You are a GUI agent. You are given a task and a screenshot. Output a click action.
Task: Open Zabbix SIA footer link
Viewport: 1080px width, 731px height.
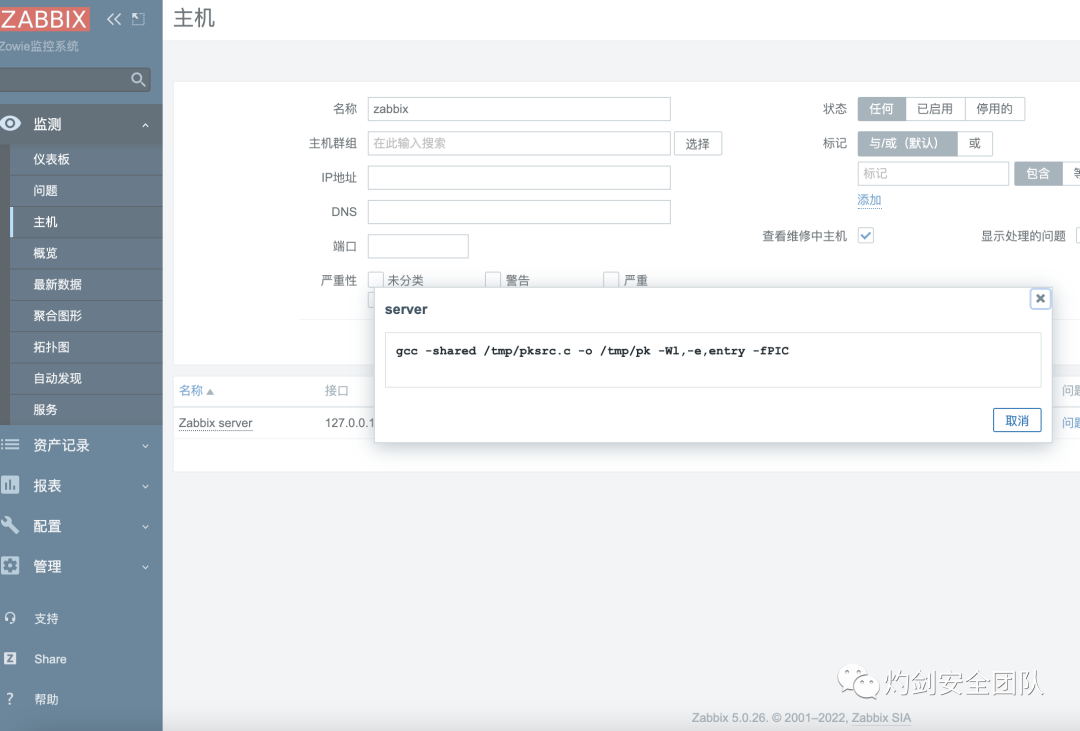(x=881, y=718)
